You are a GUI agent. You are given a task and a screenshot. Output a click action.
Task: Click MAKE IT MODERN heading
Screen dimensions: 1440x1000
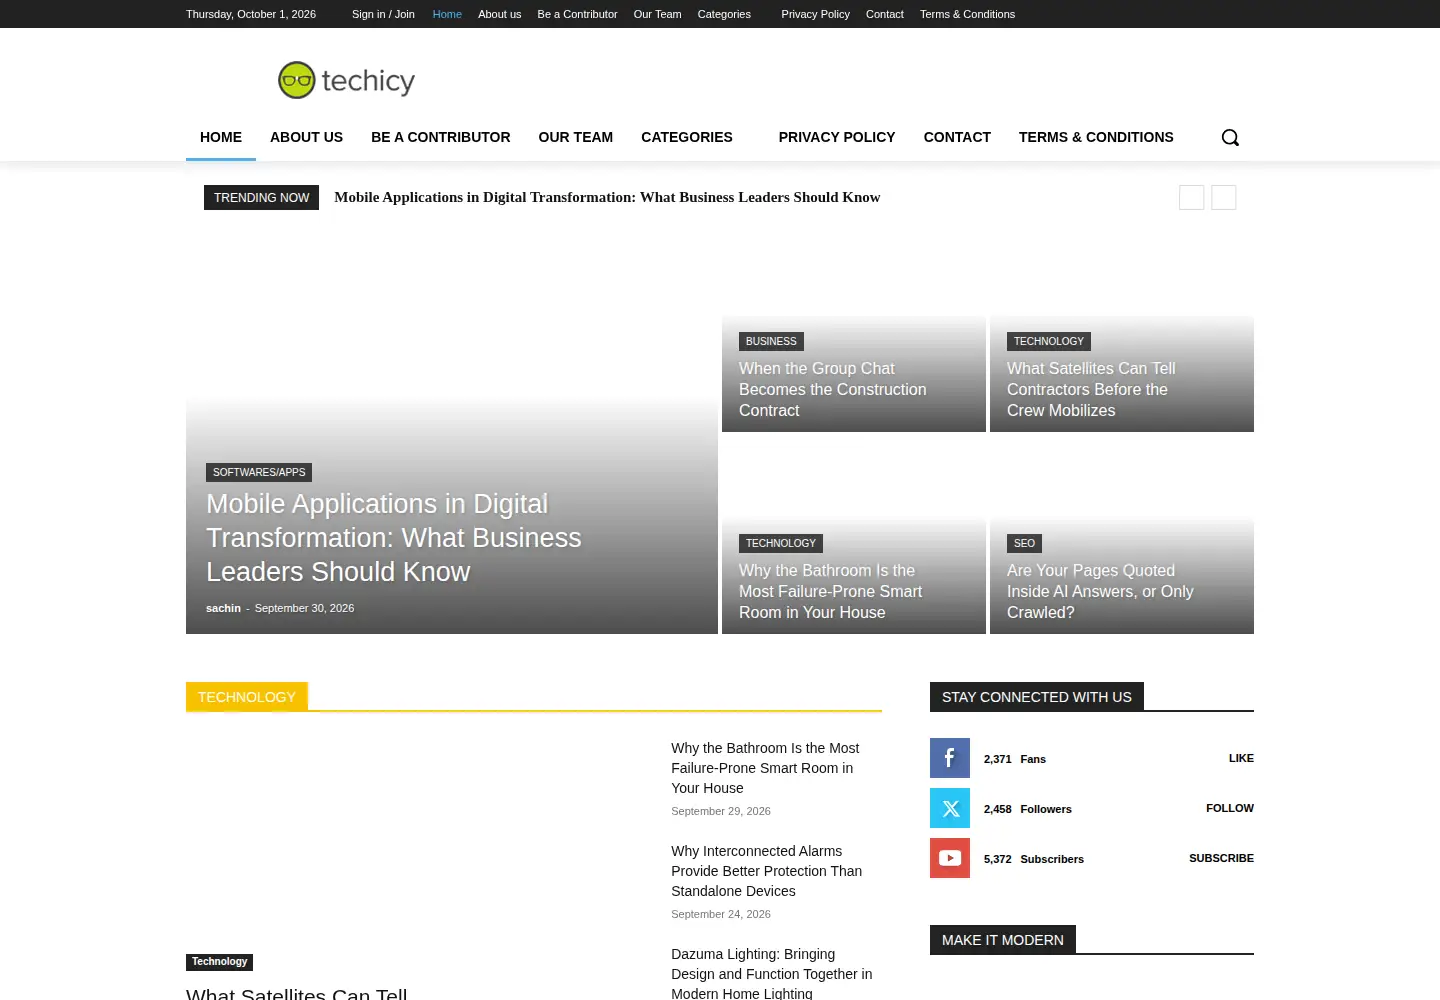click(x=1002, y=940)
